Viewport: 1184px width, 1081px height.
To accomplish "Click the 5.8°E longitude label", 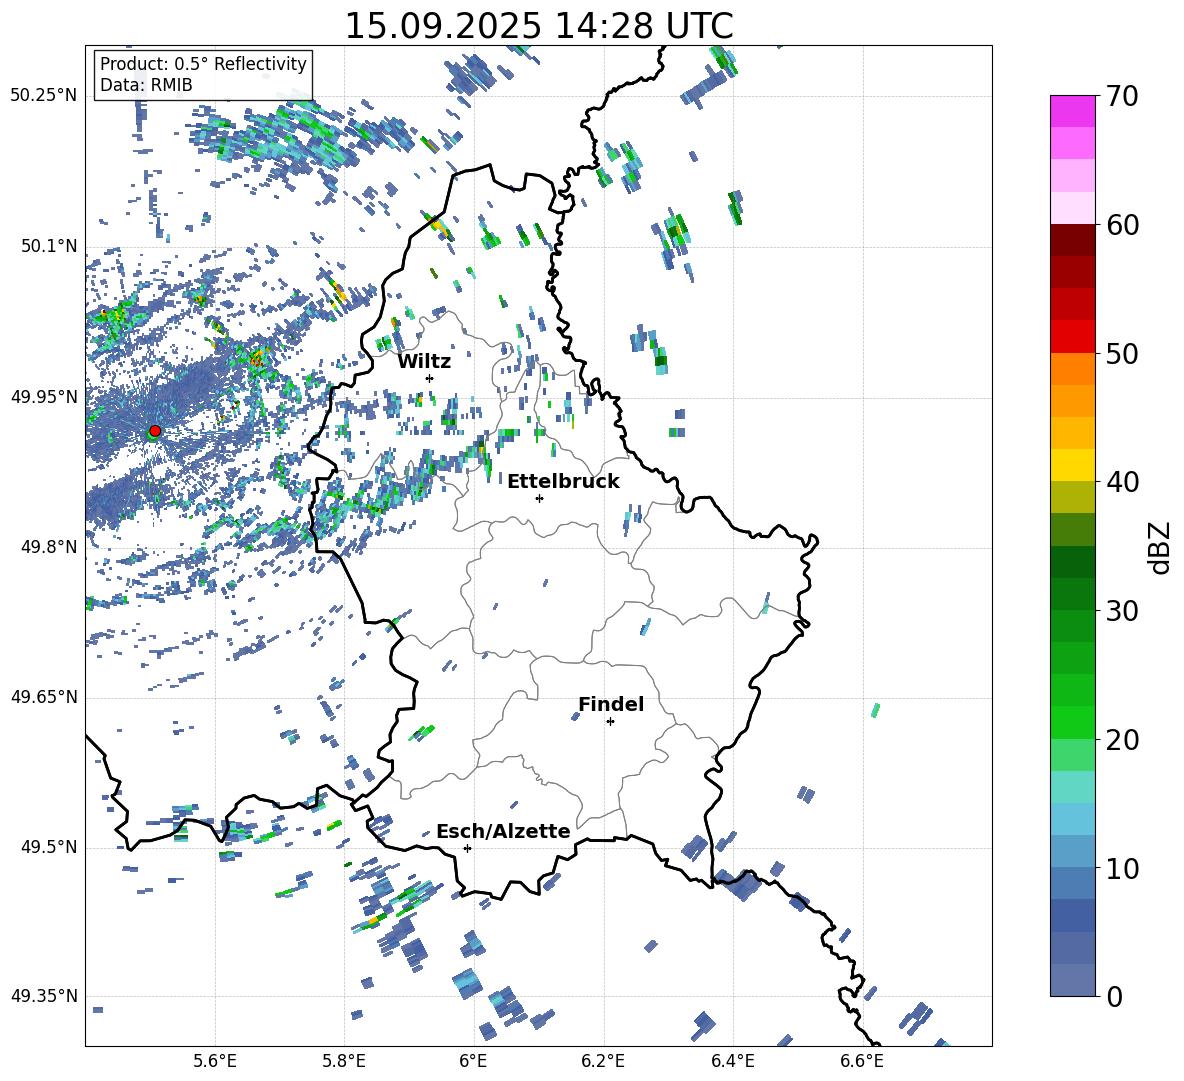I will [344, 1061].
